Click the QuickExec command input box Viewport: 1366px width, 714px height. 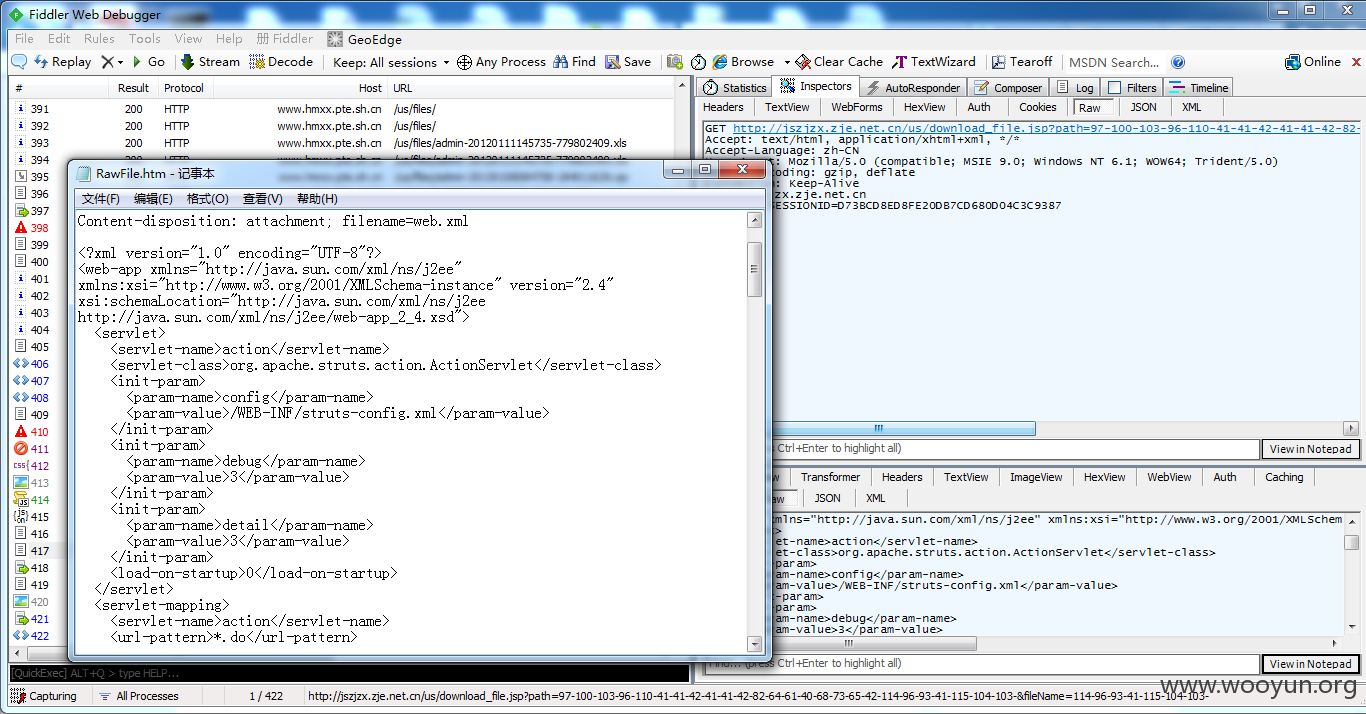click(x=349, y=673)
